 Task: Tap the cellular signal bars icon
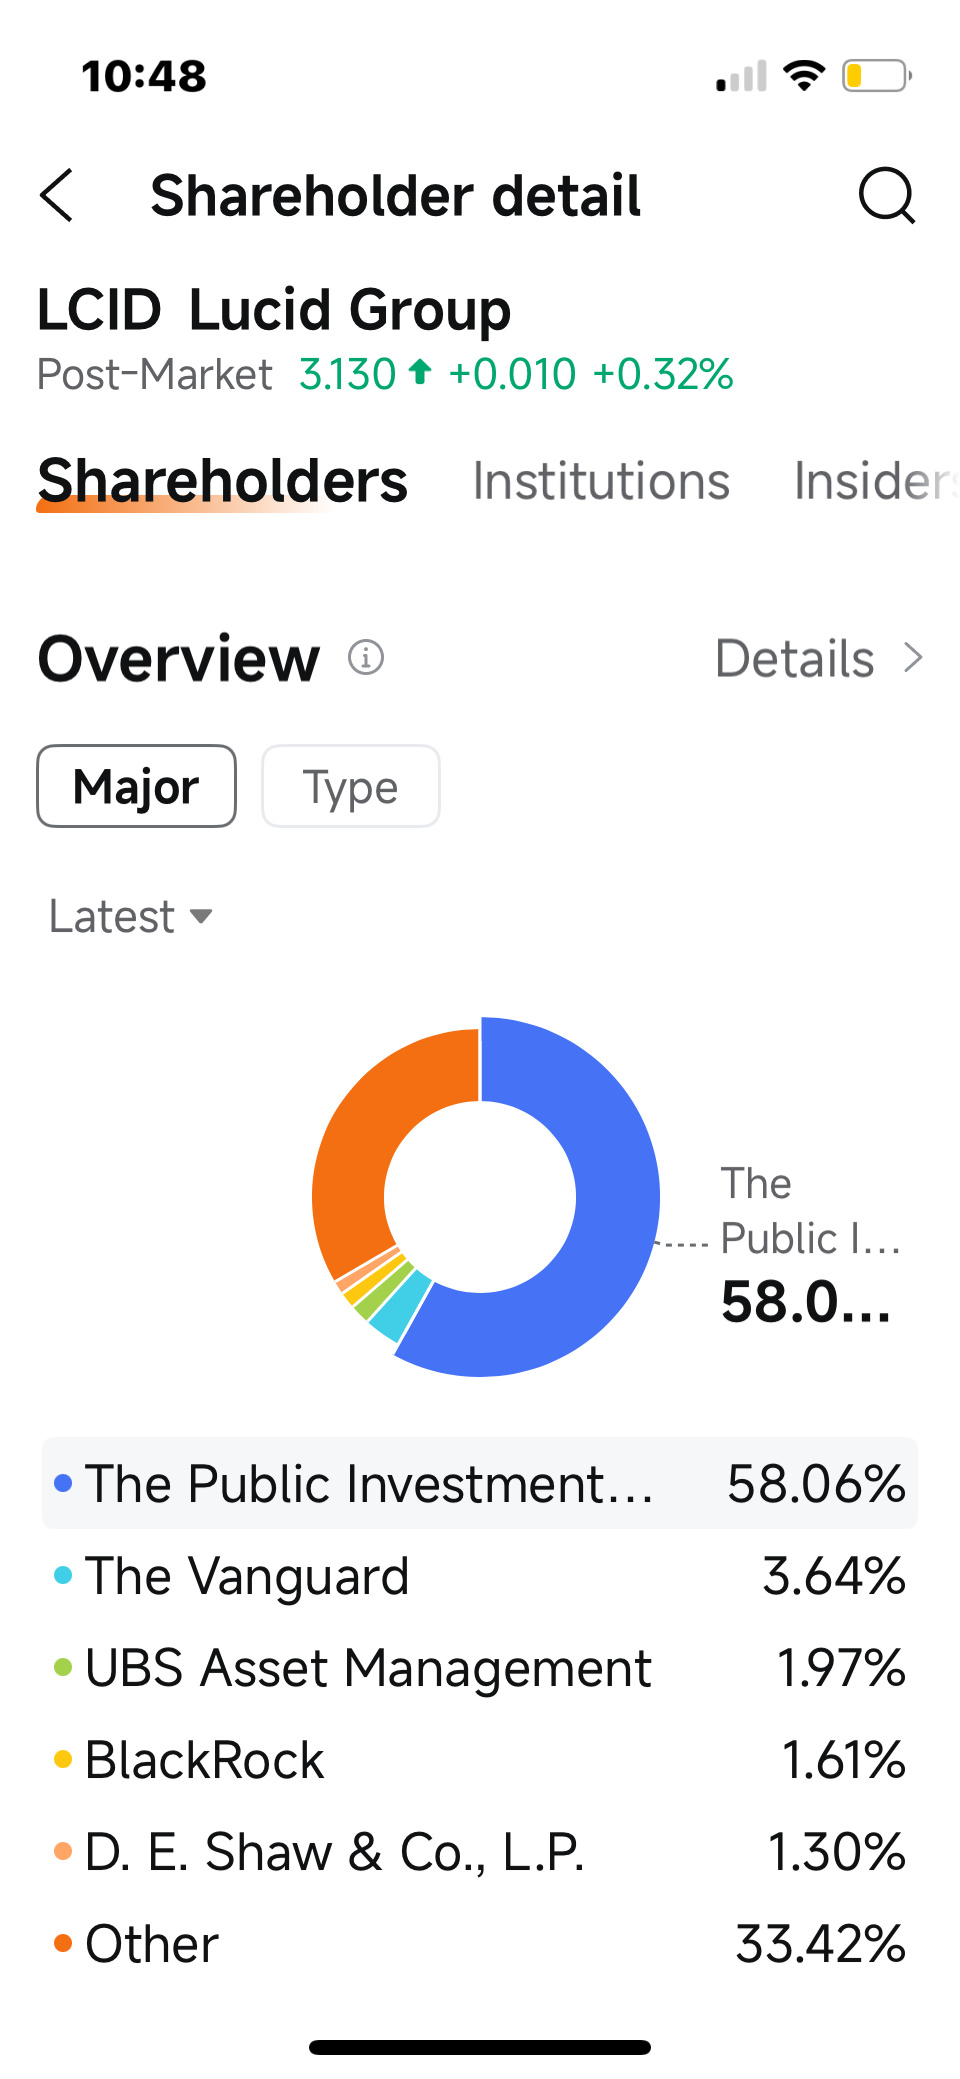coord(741,76)
